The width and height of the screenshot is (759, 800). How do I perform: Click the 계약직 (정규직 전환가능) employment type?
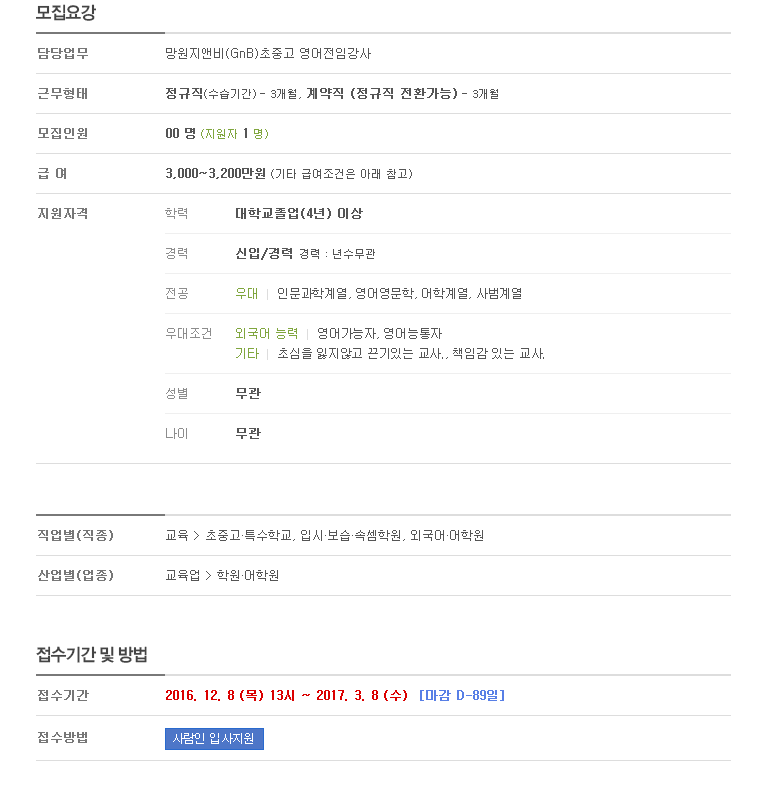point(382,93)
